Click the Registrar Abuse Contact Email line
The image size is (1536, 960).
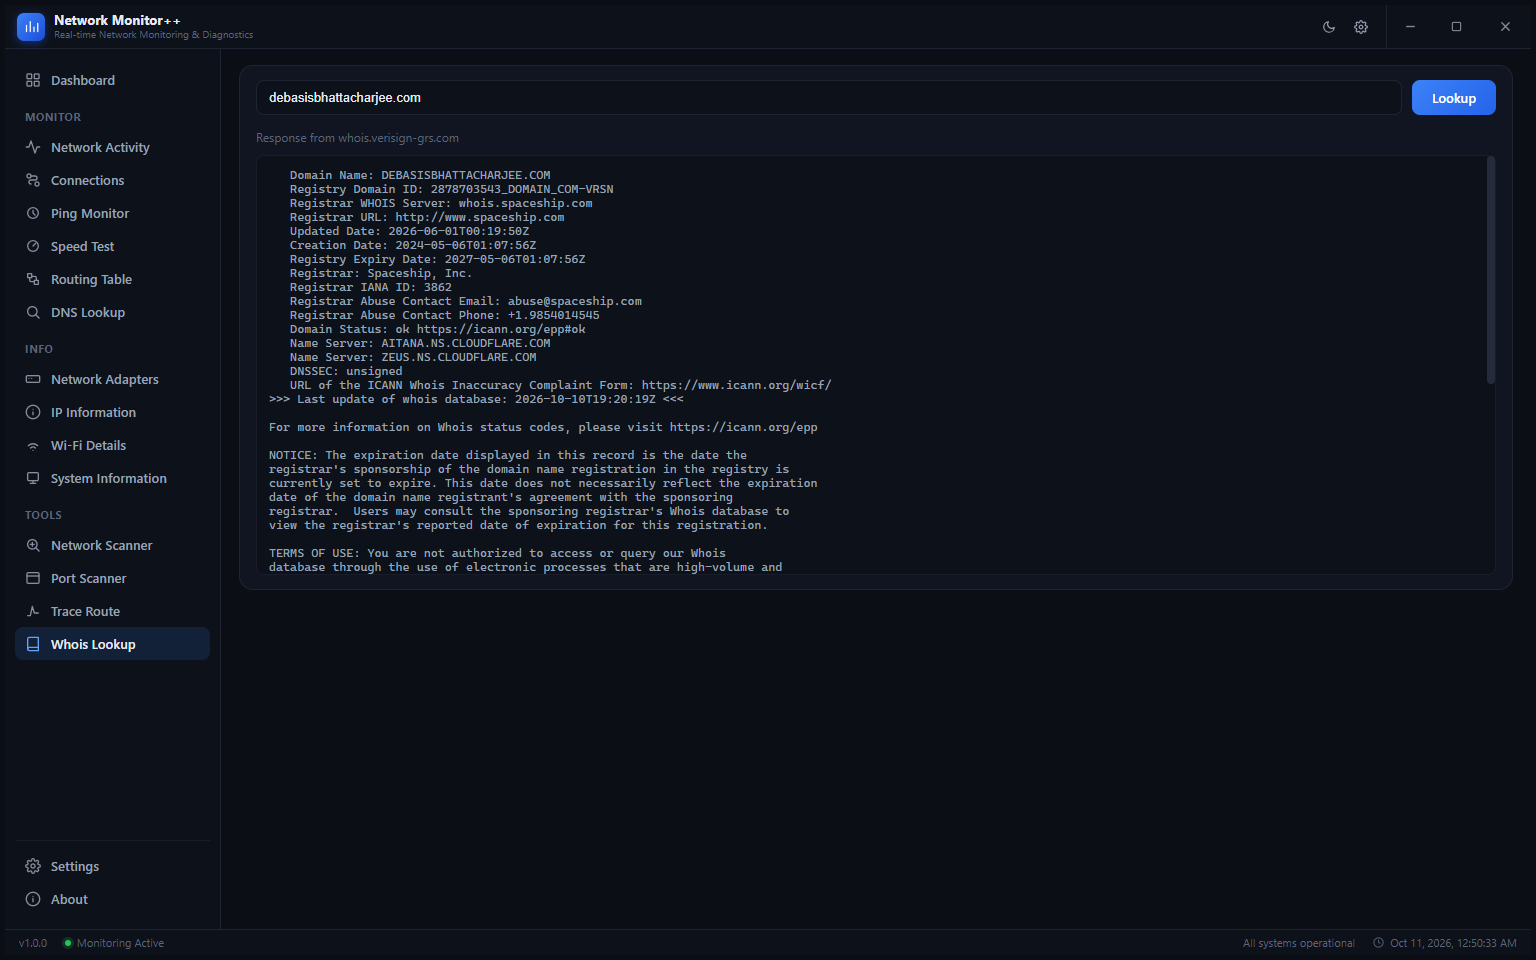pyautogui.click(x=466, y=301)
